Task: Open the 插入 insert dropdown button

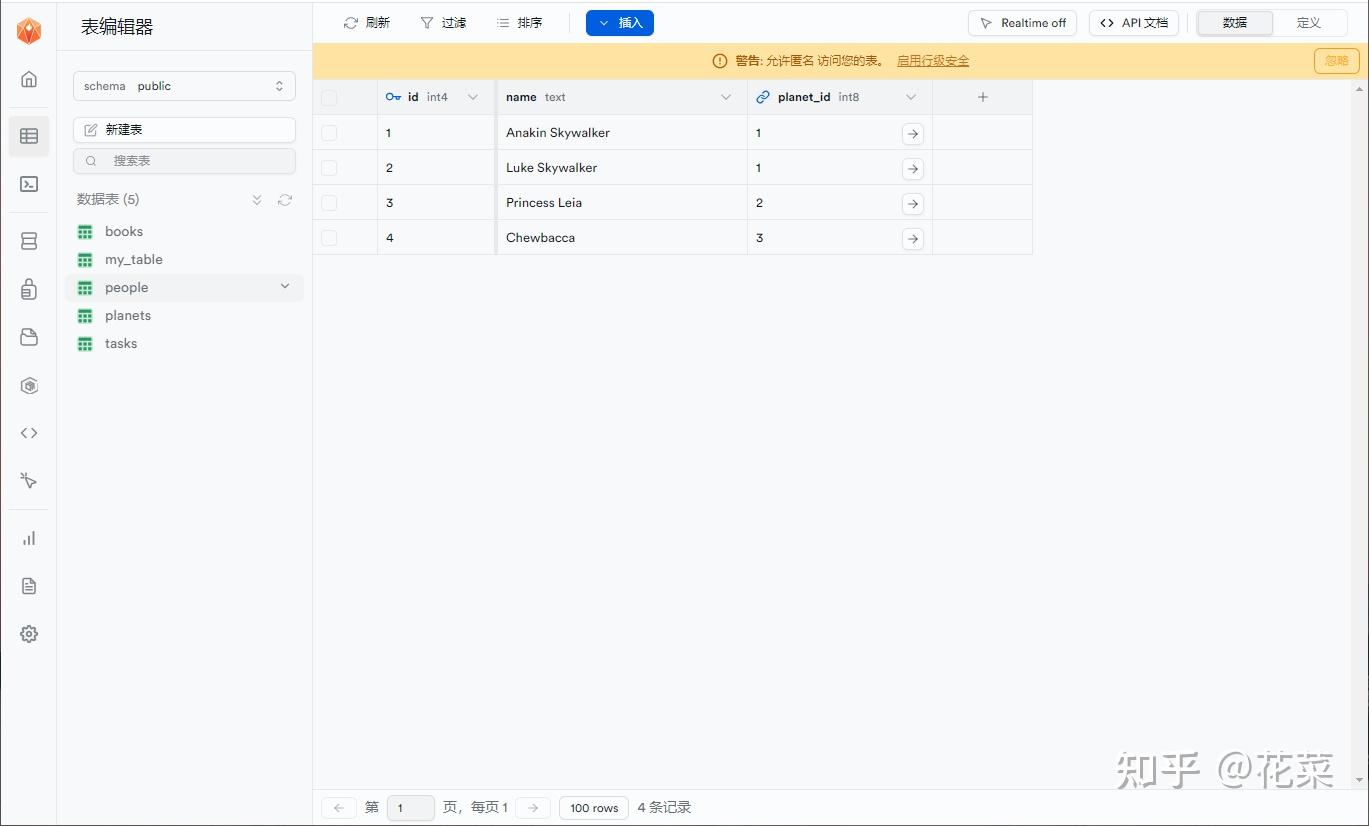Action: (620, 23)
